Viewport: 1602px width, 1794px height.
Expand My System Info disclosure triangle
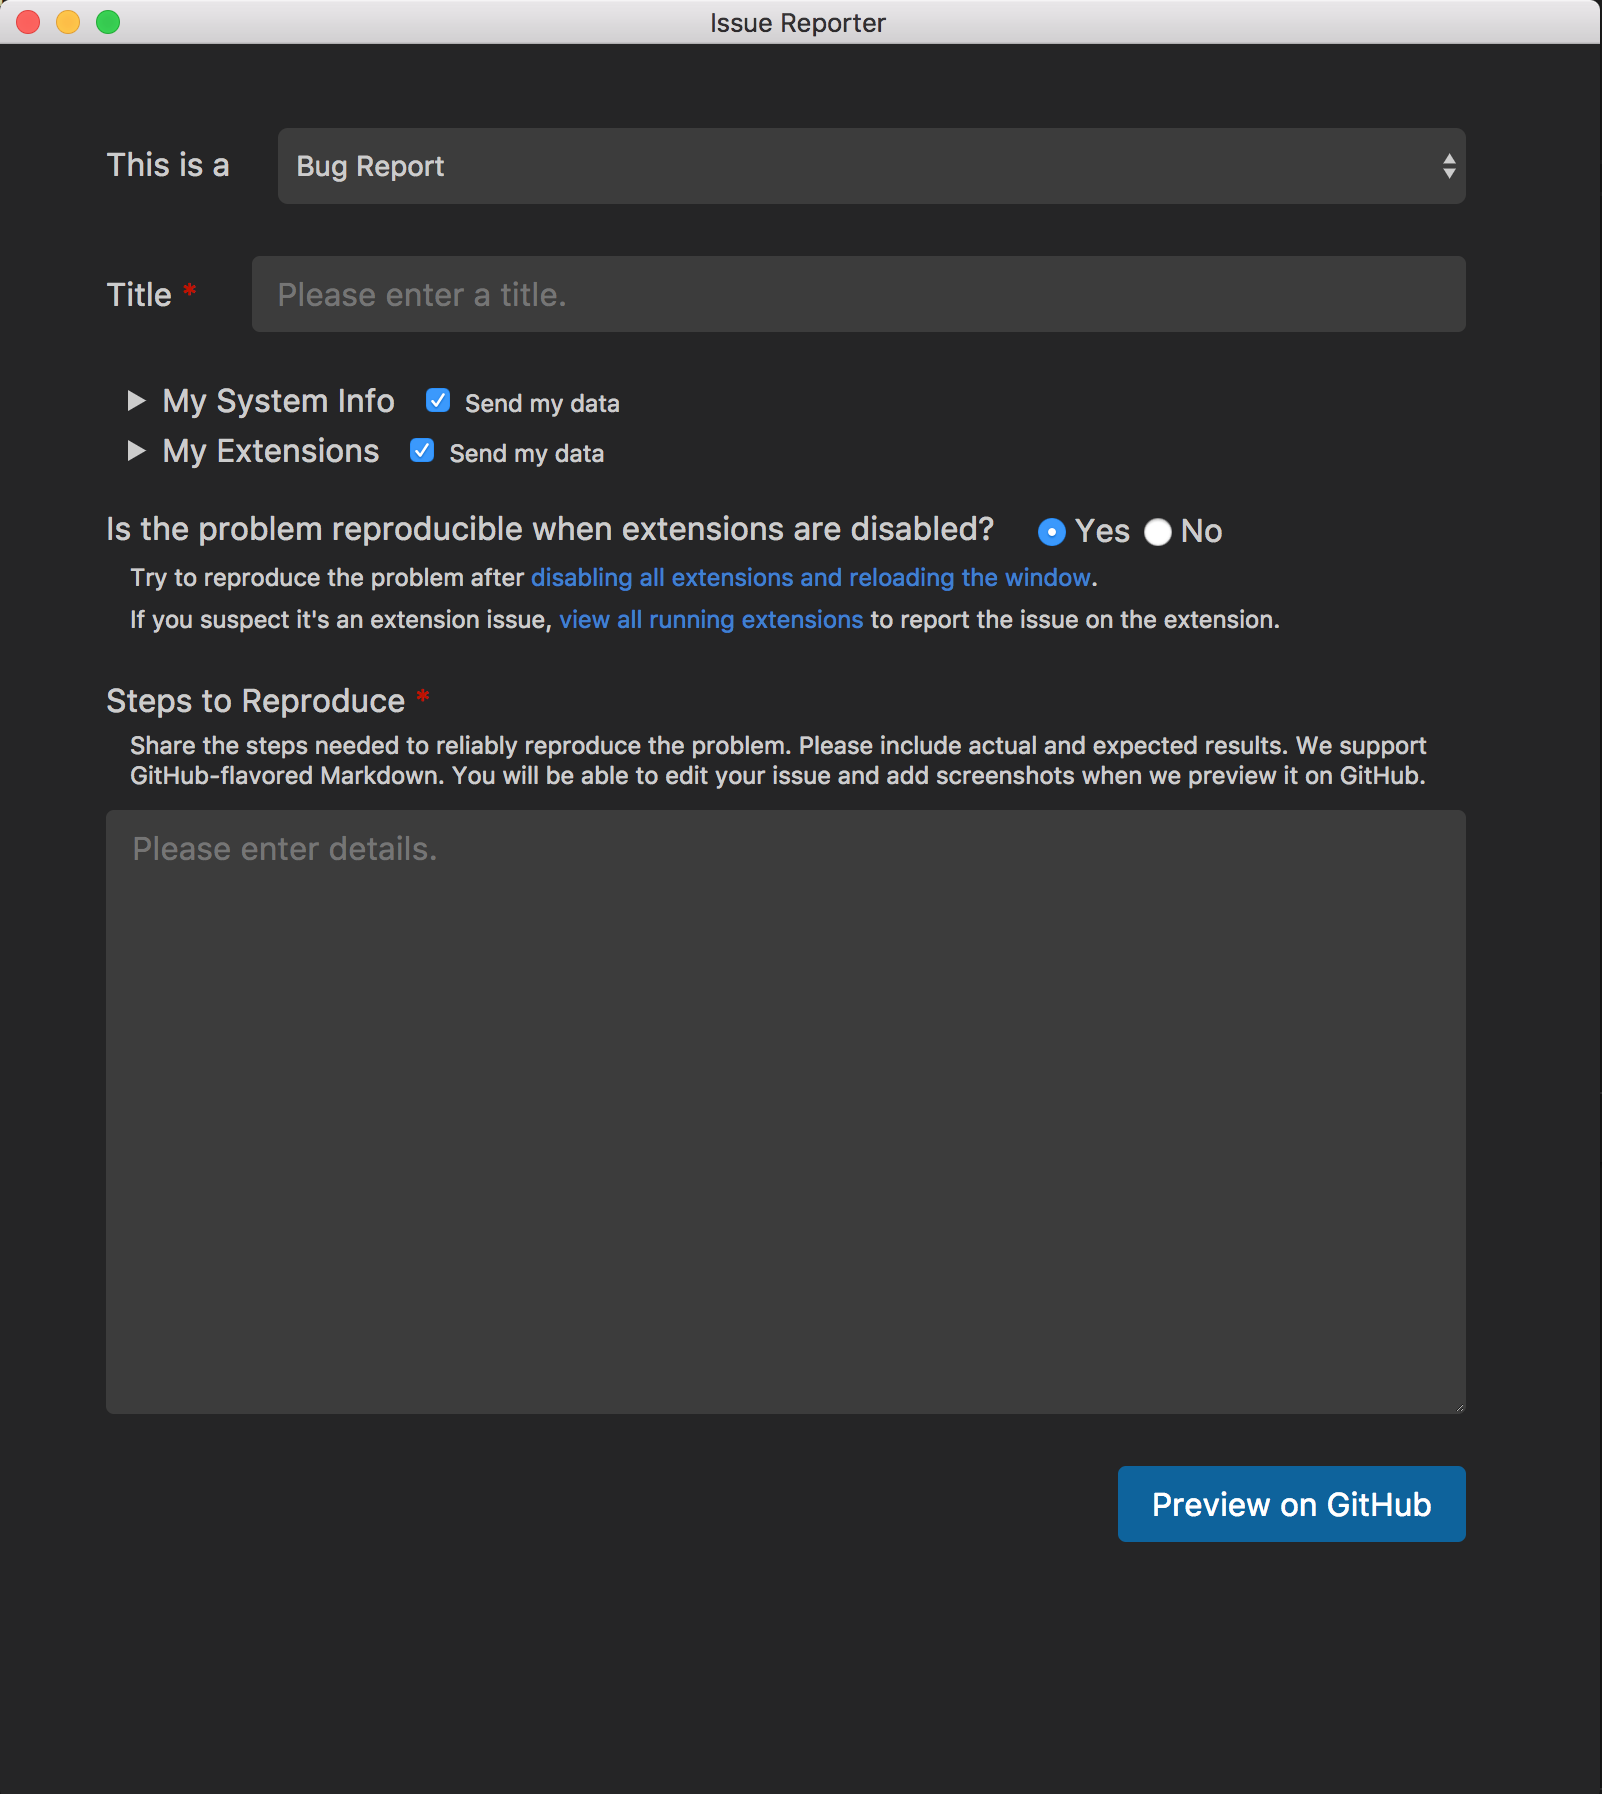[137, 401]
